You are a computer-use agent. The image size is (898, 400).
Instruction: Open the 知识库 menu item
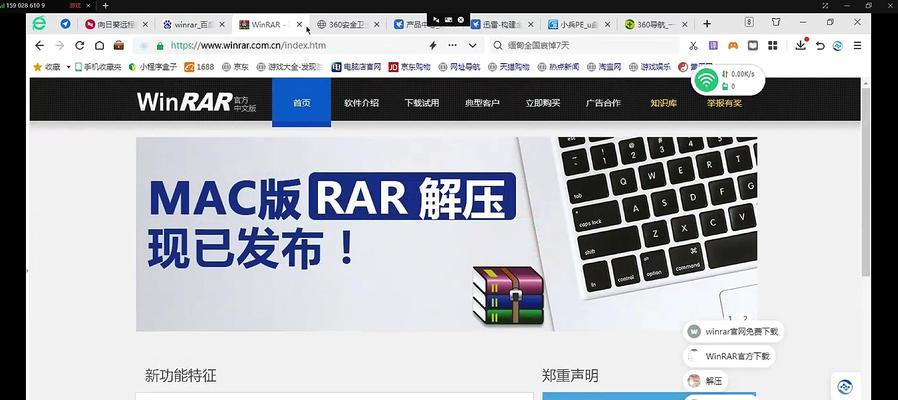coord(664,103)
